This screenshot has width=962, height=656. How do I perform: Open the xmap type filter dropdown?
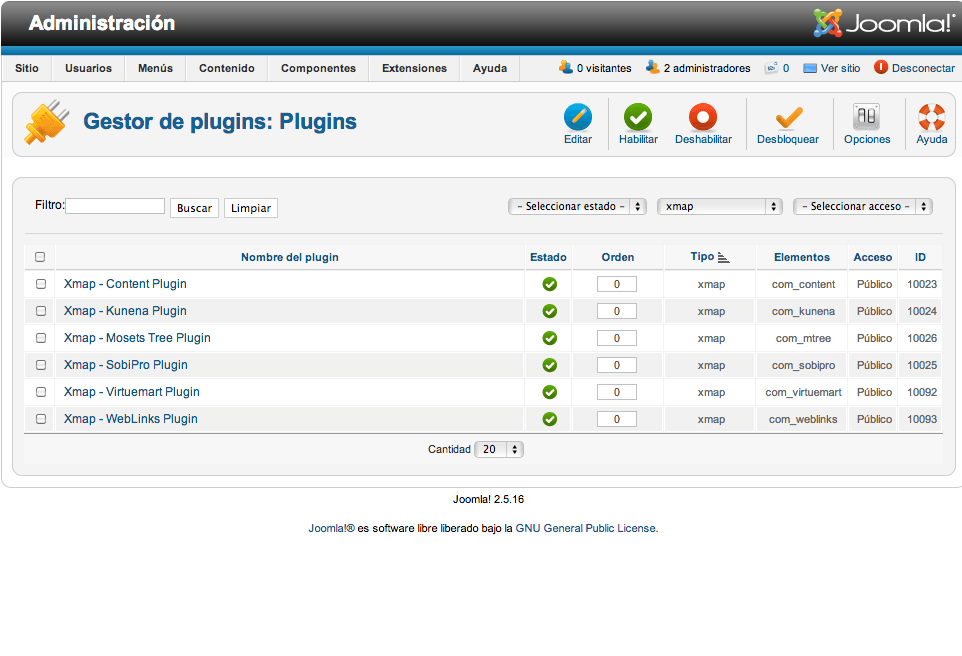720,207
